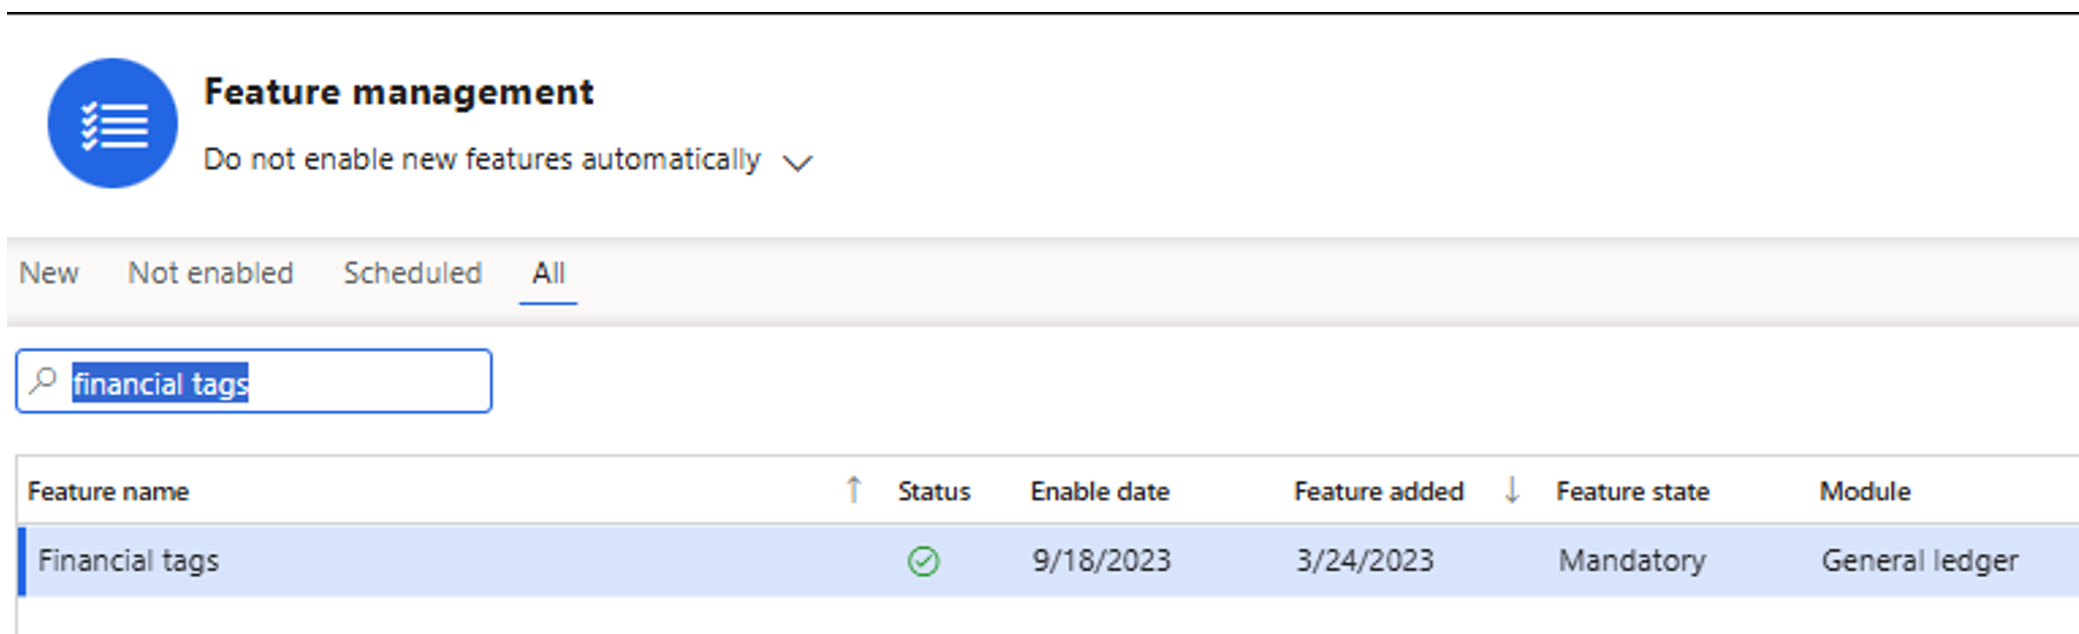Sort by Feature state column header
Screen dimensions: 2079x634
[x=1633, y=491]
